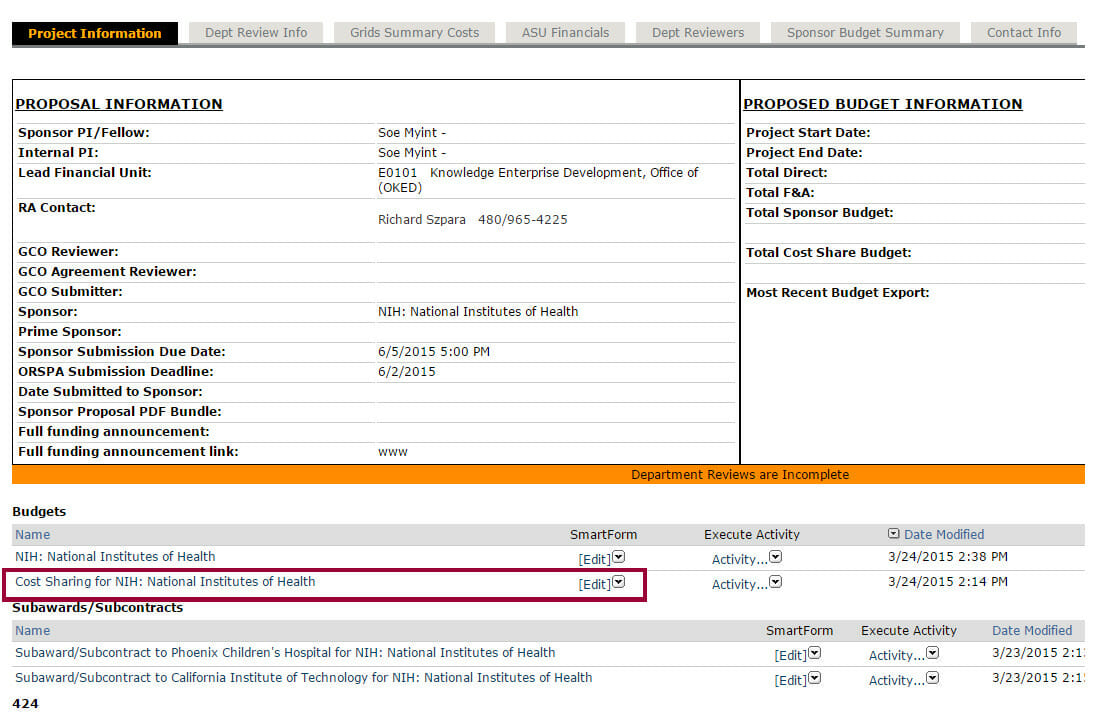Go to the Dept Reviewers tab
1097x719 pixels.
click(698, 33)
